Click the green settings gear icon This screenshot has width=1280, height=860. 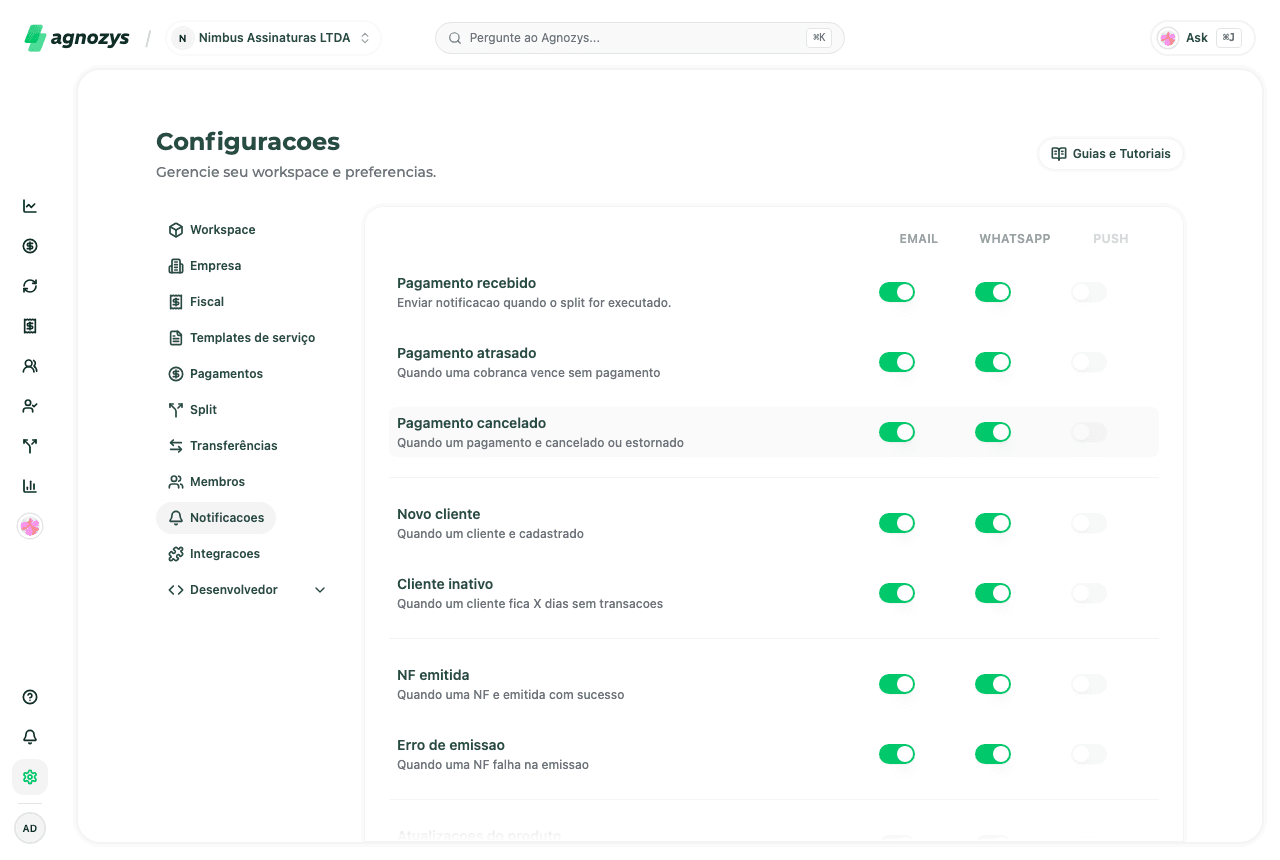coord(30,777)
